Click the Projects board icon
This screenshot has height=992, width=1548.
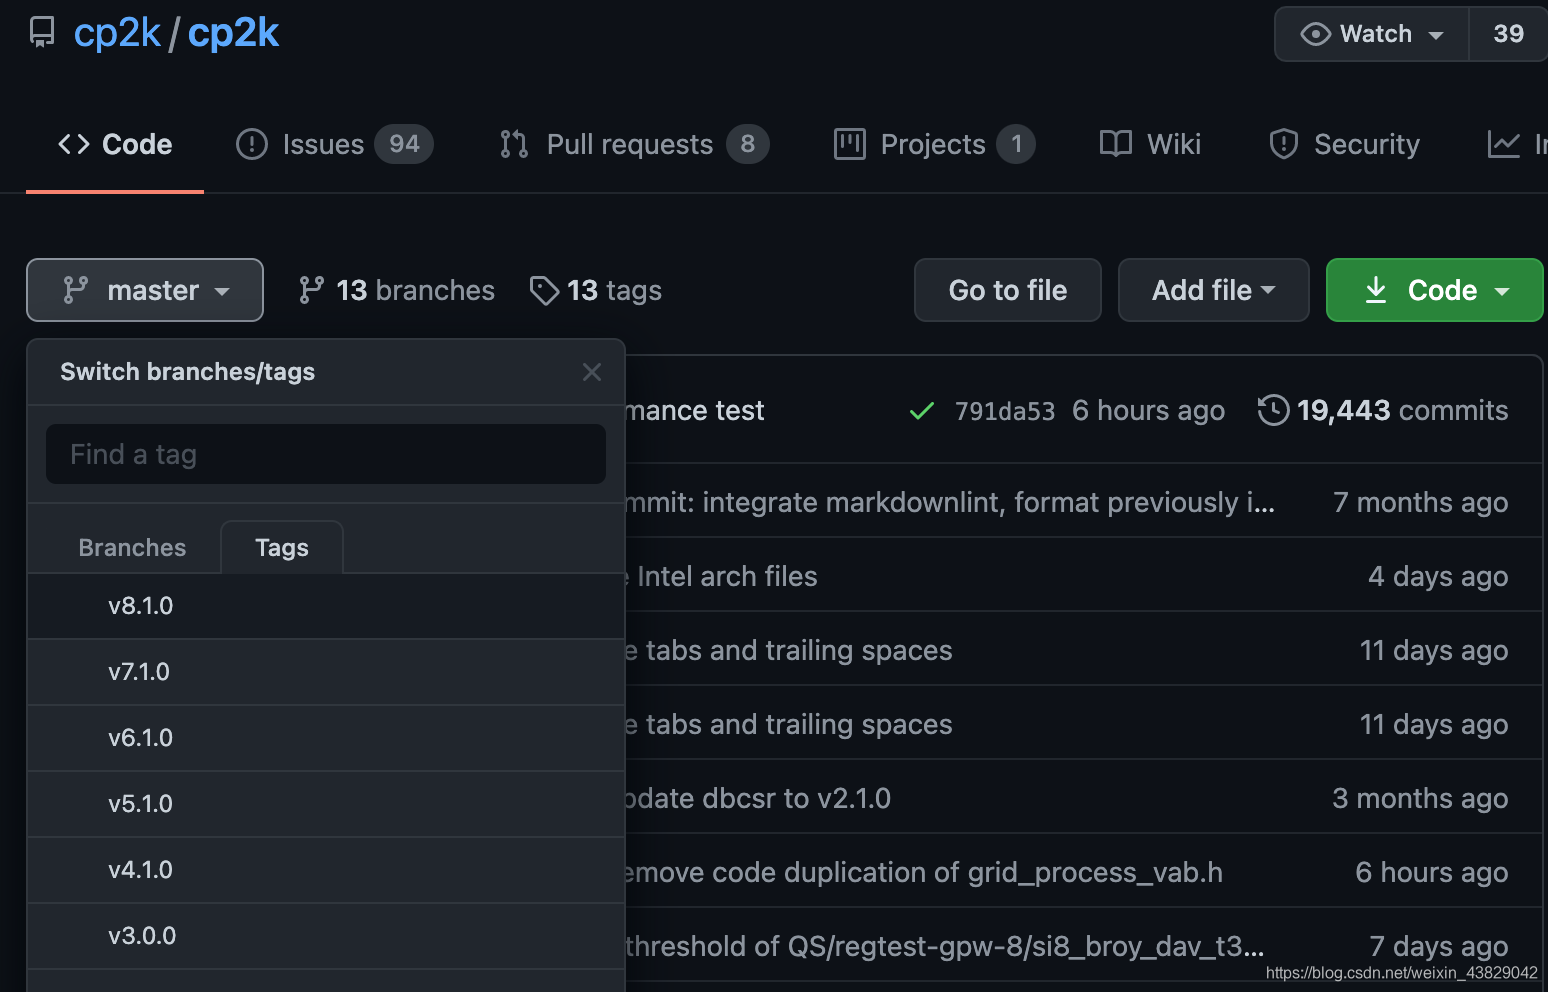point(850,144)
